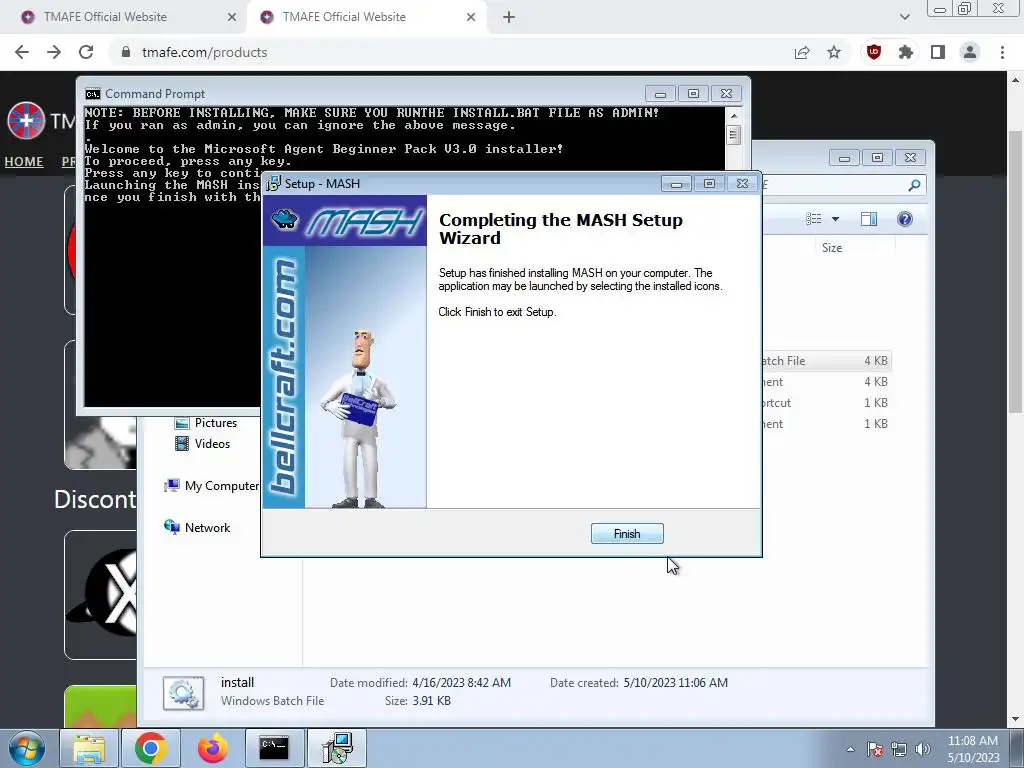The height and width of the screenshot is (768, 1024).
Task: Click the Command Prompt title bar icon
Action: pos(93,94)
